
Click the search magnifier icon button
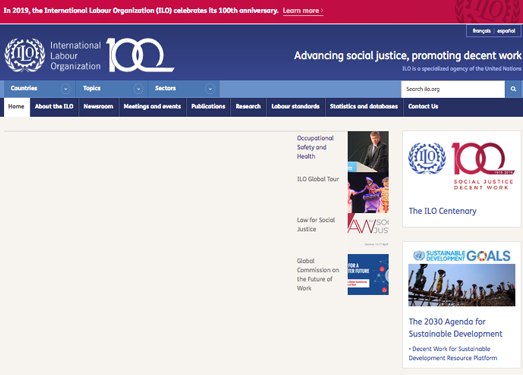(x=513, y=89)
